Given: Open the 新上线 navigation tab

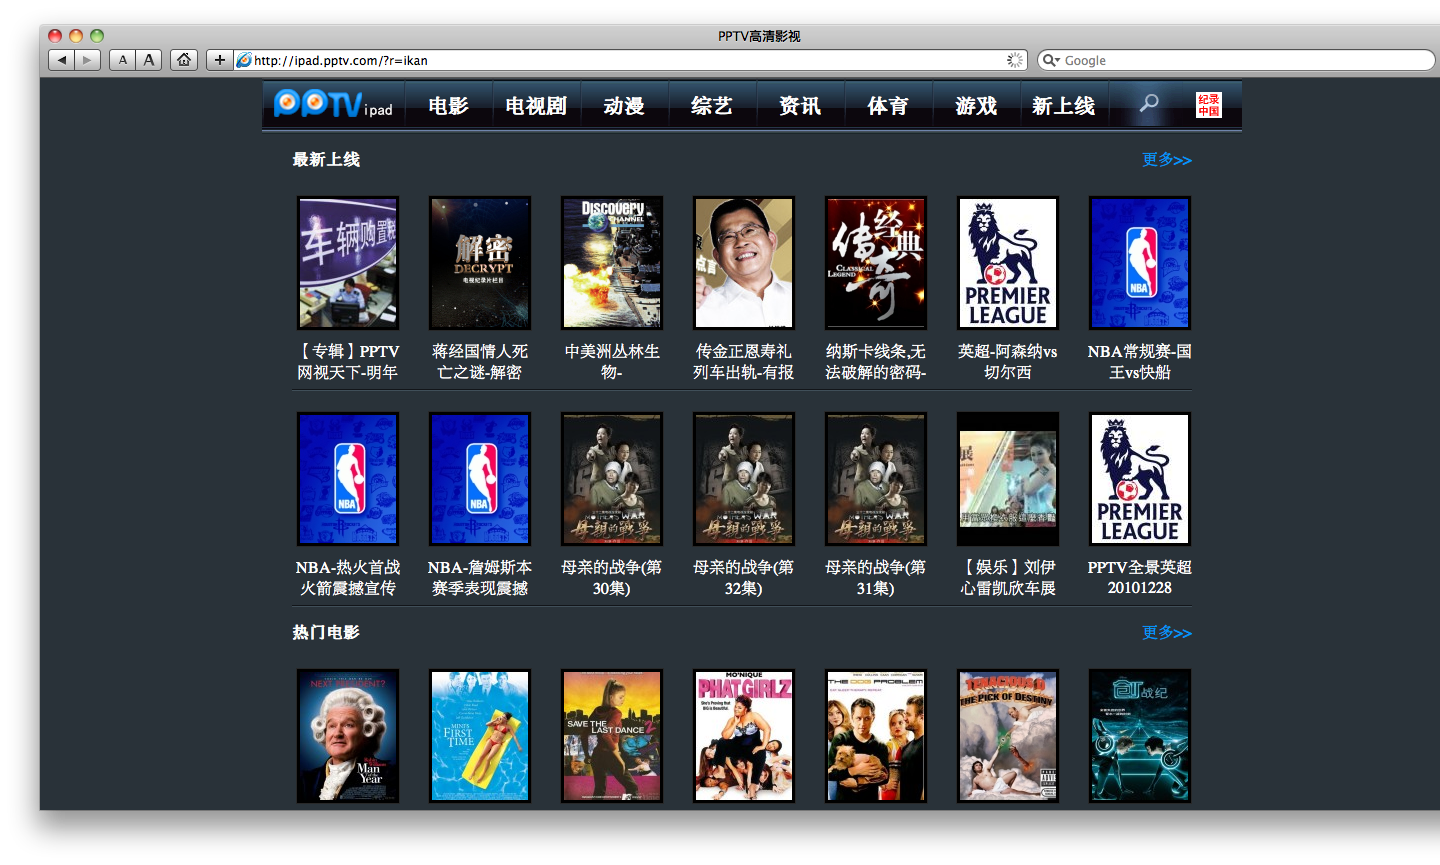Looking at the screenshot, I should tap(1063, 106).
